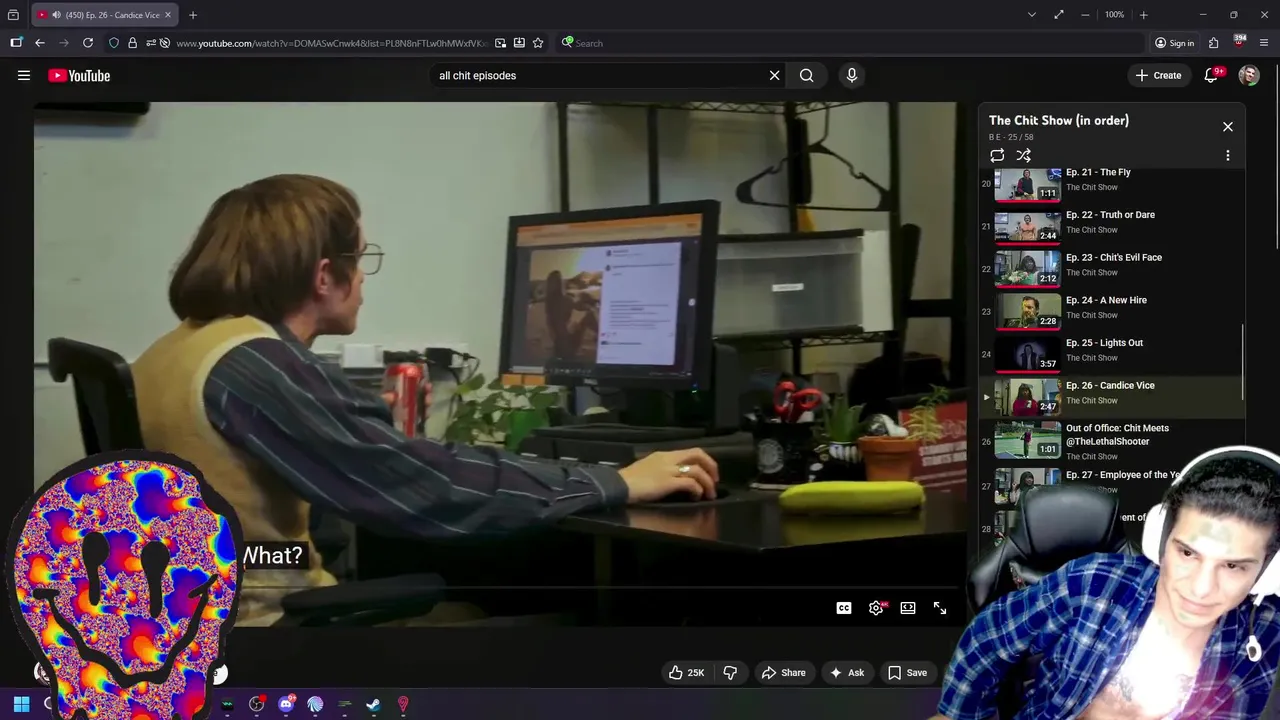The height and width of the screenshot is (720, 1280).
Task: Close the Chit Show playlist panel
Action: (x=1228, y=127)
